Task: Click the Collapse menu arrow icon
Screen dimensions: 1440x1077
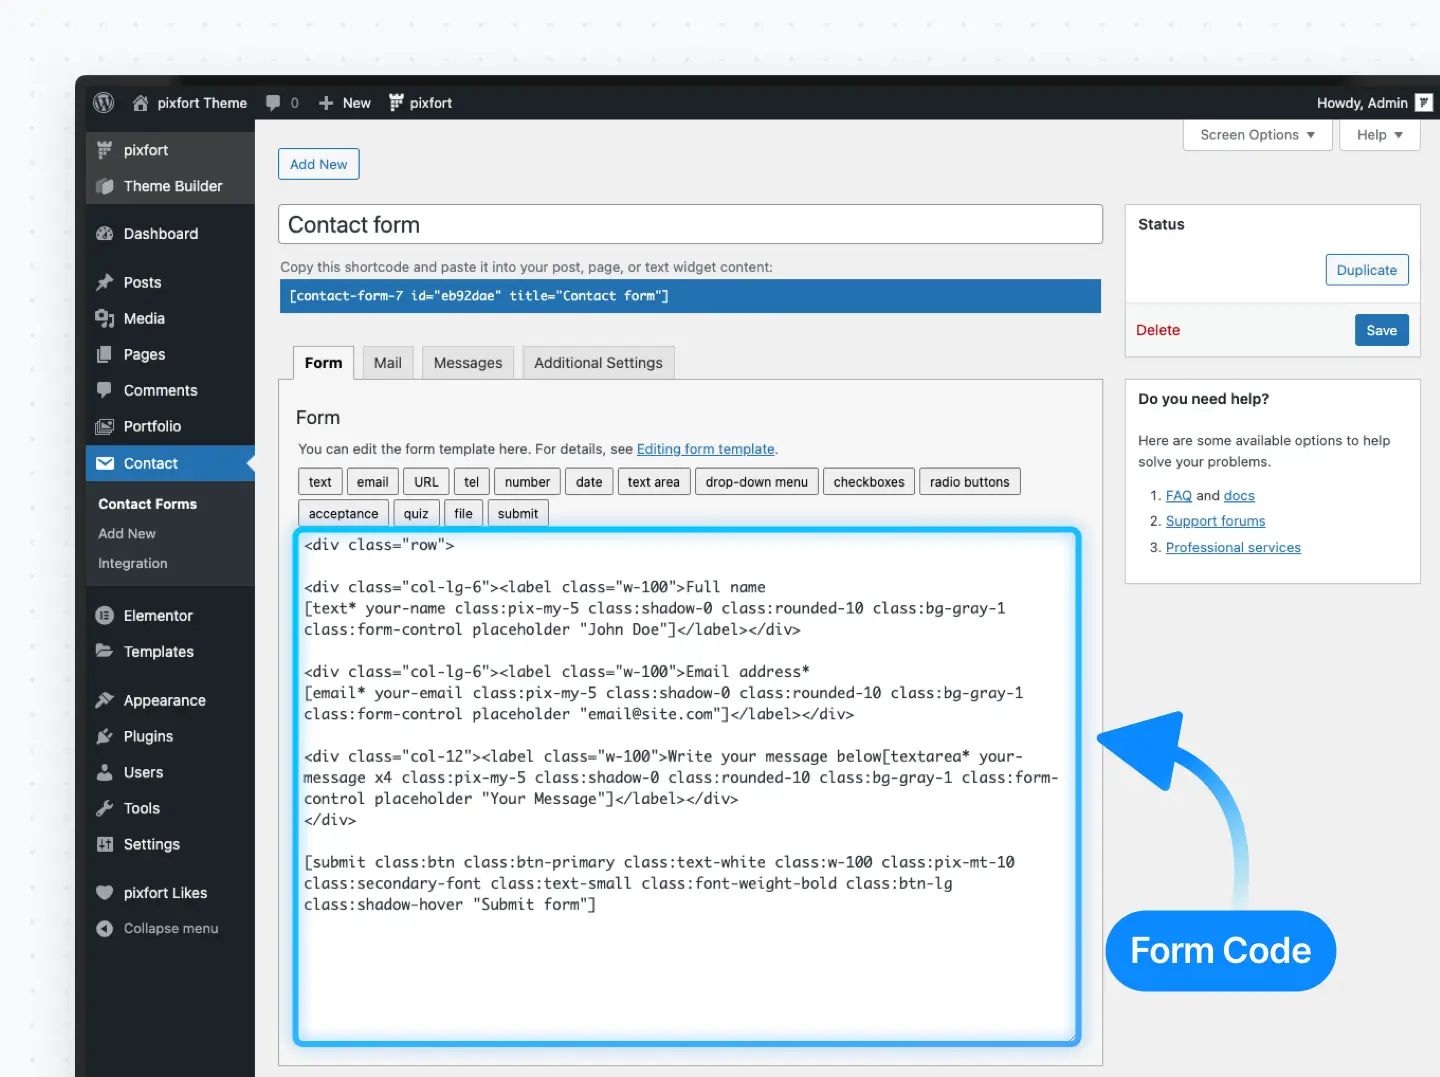Action: pyautogui.click(x=104, y=929)
